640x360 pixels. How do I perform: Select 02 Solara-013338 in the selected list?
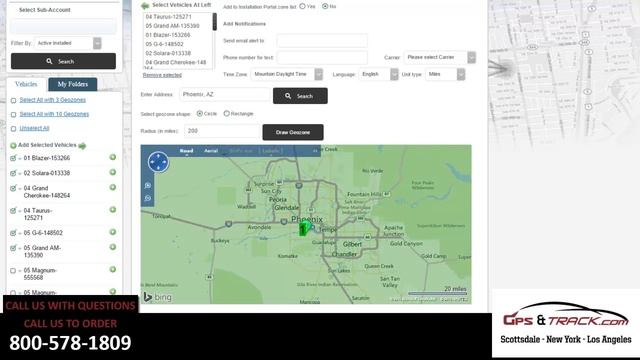(x=168, y=53)
